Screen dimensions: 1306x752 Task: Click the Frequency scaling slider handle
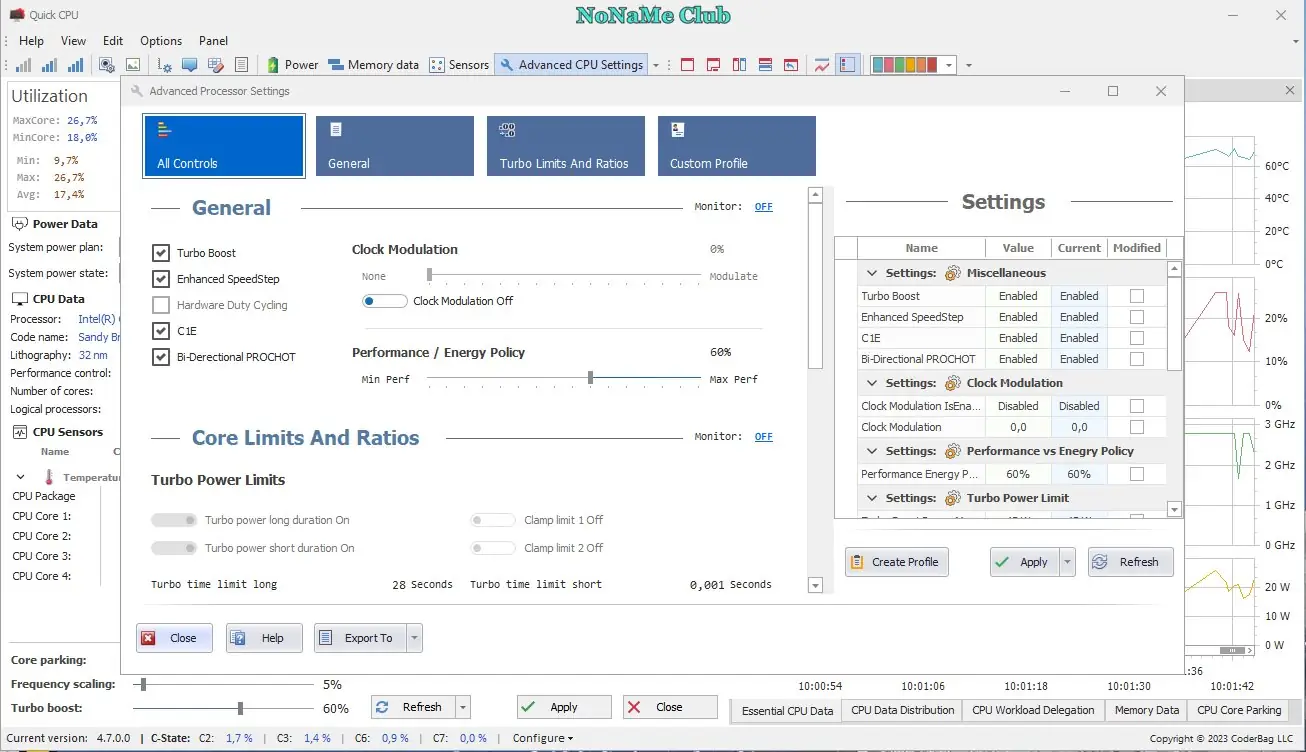tap(144, 684)
